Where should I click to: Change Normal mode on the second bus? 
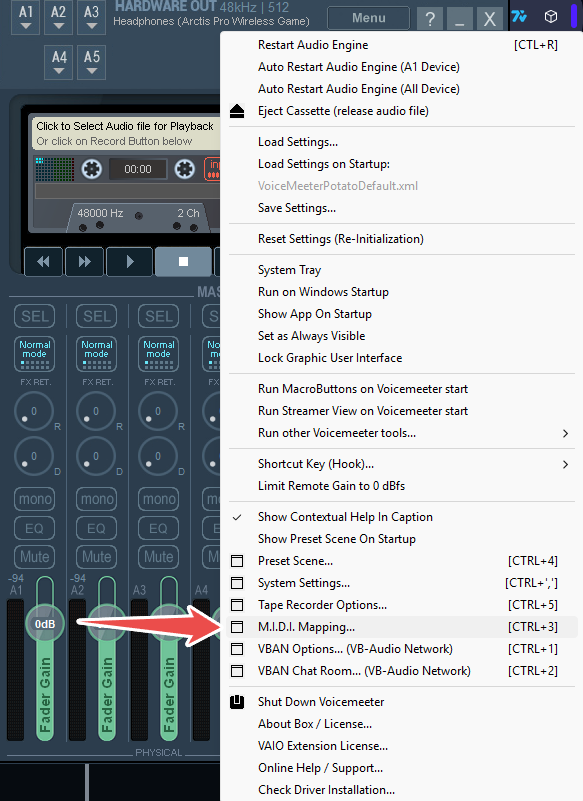coord(97,354)
